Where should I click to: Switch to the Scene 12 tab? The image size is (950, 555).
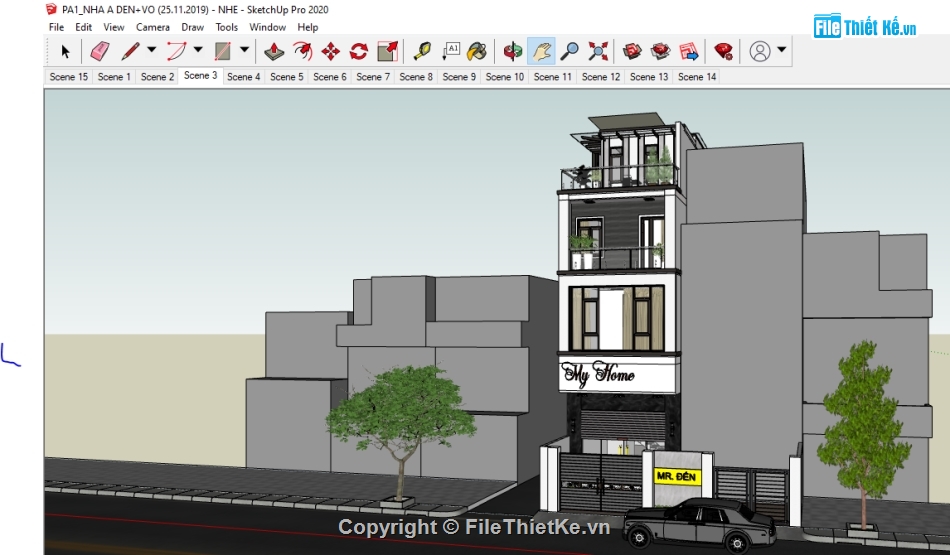(600, 77)
